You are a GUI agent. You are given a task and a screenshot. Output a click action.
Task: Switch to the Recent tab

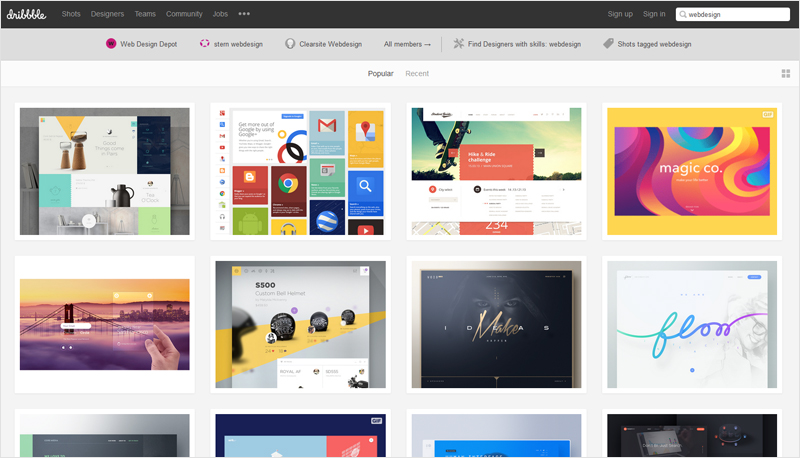[417, 73]
